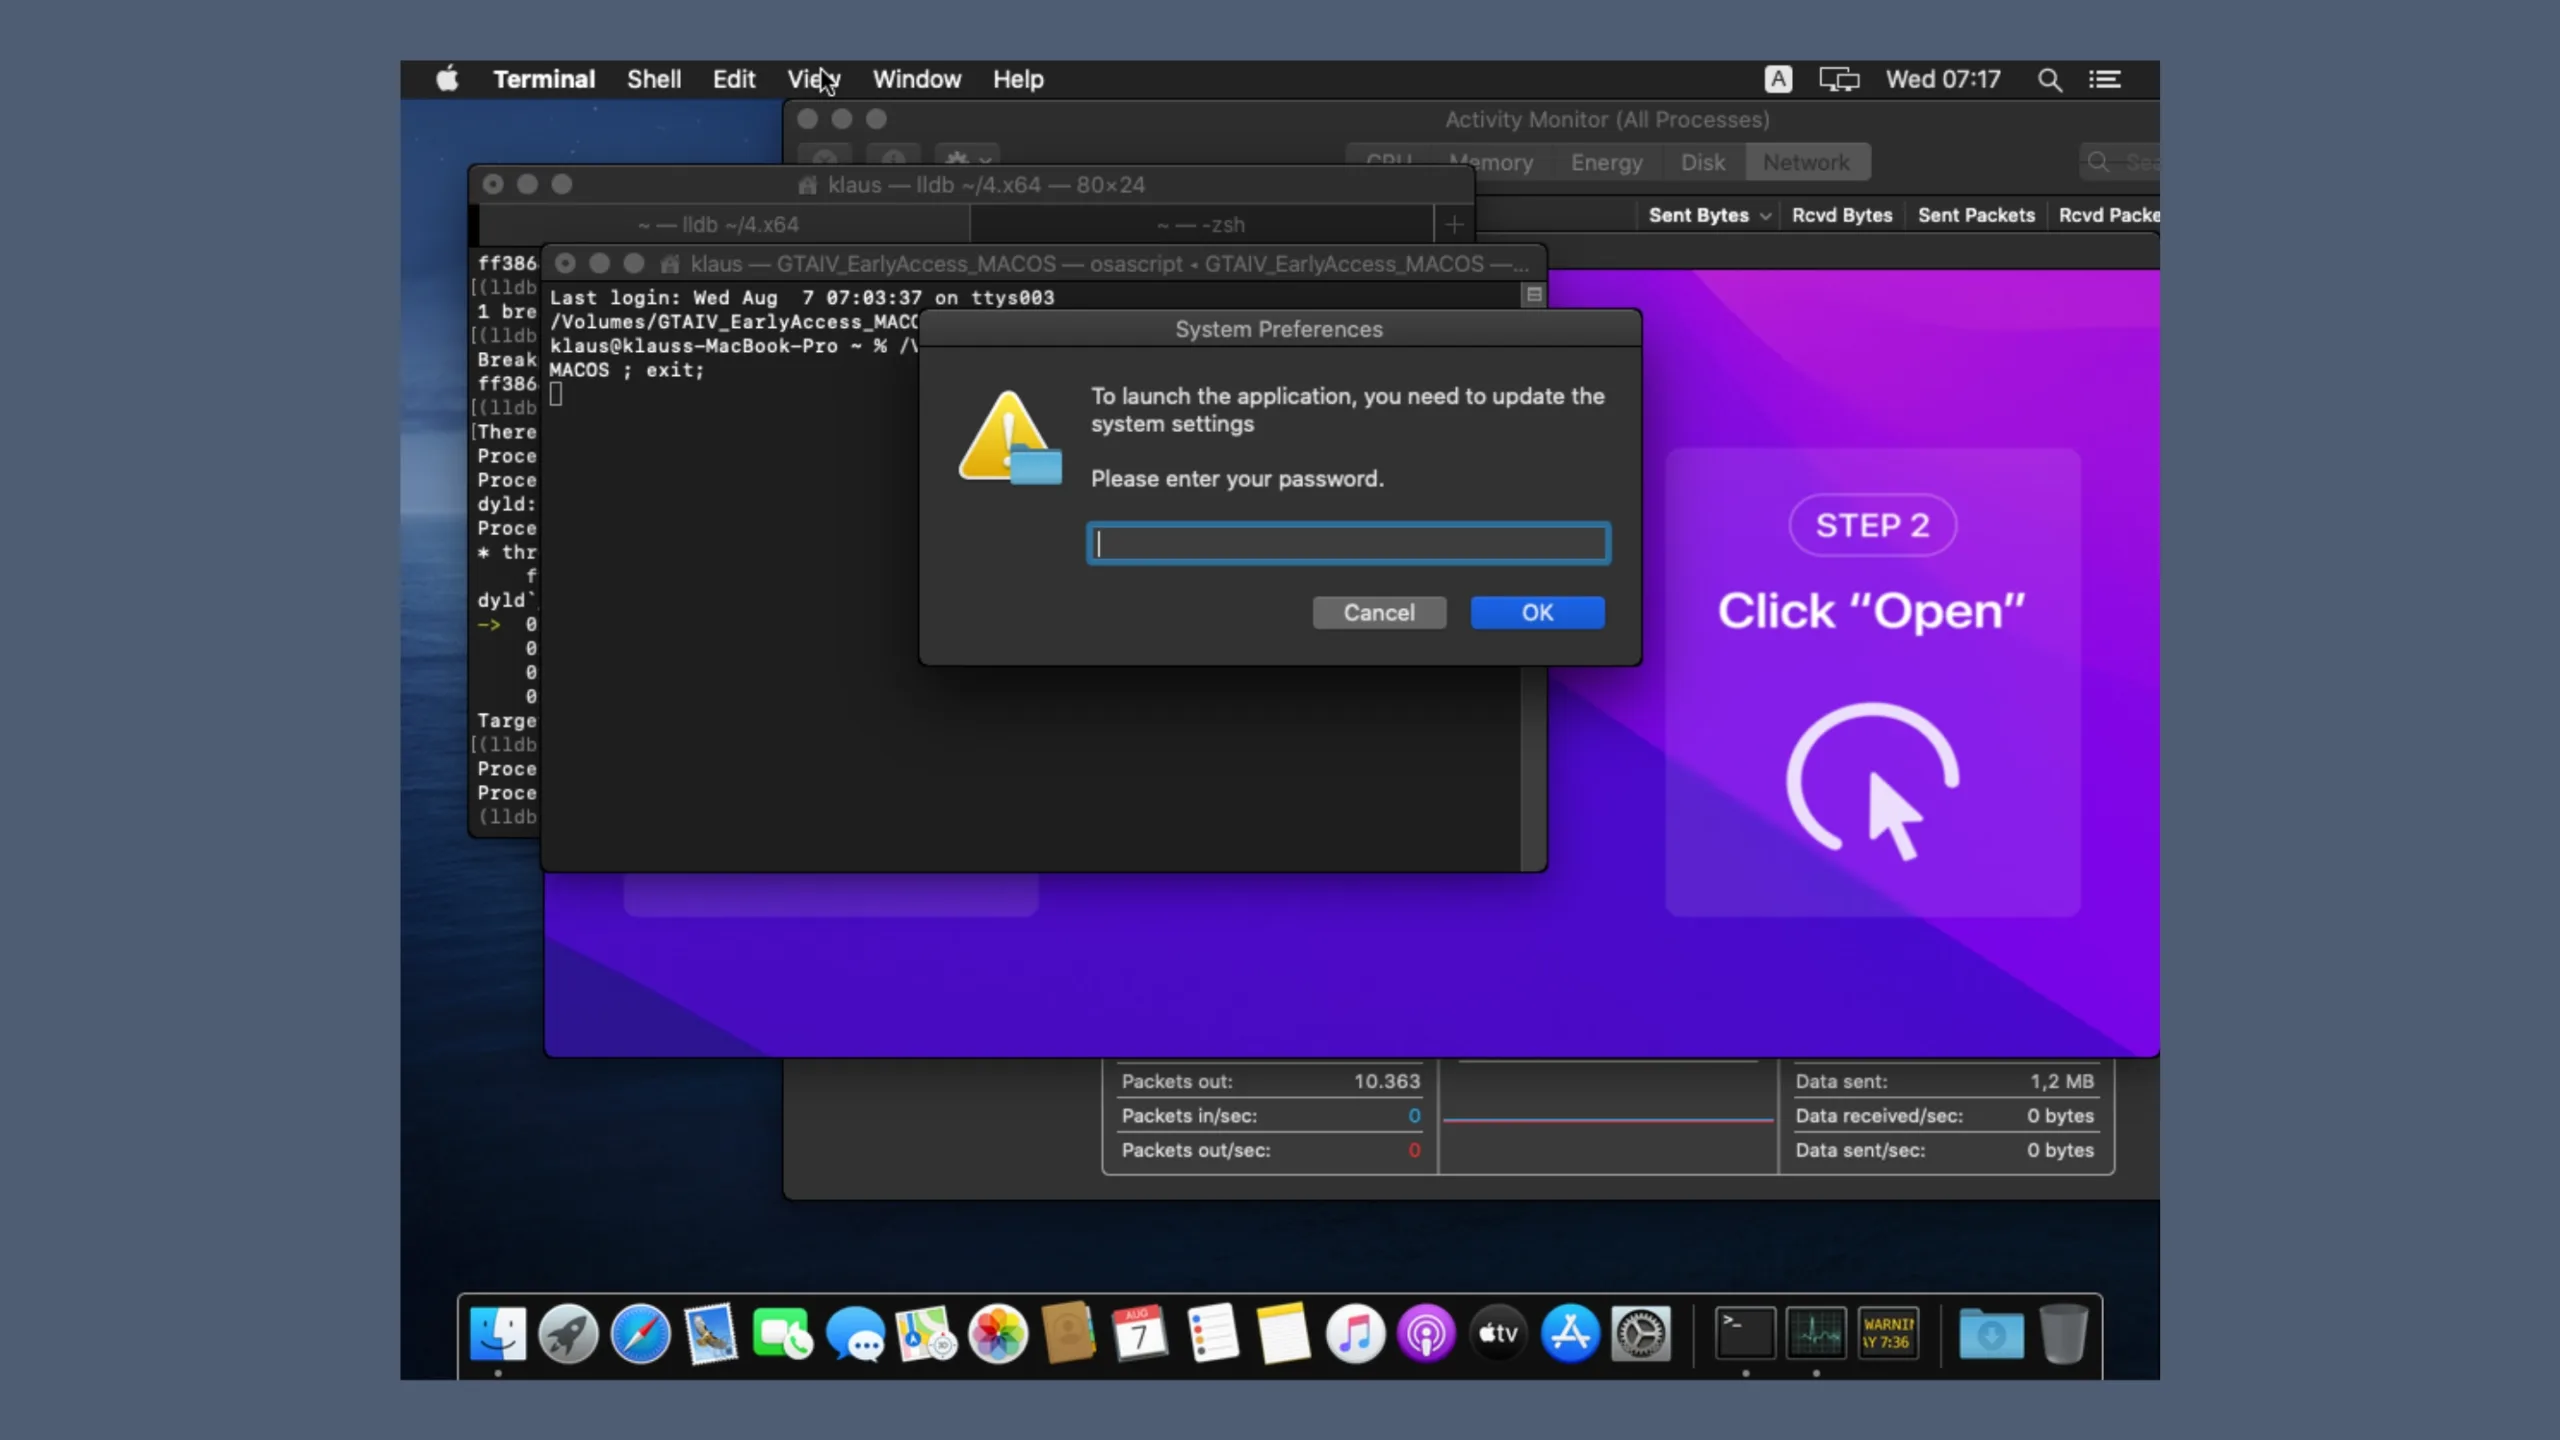Switch to the lldb ~/4.x64 terminal tab
This screenshot has height=1440, width=2560.
pos(720,225)
